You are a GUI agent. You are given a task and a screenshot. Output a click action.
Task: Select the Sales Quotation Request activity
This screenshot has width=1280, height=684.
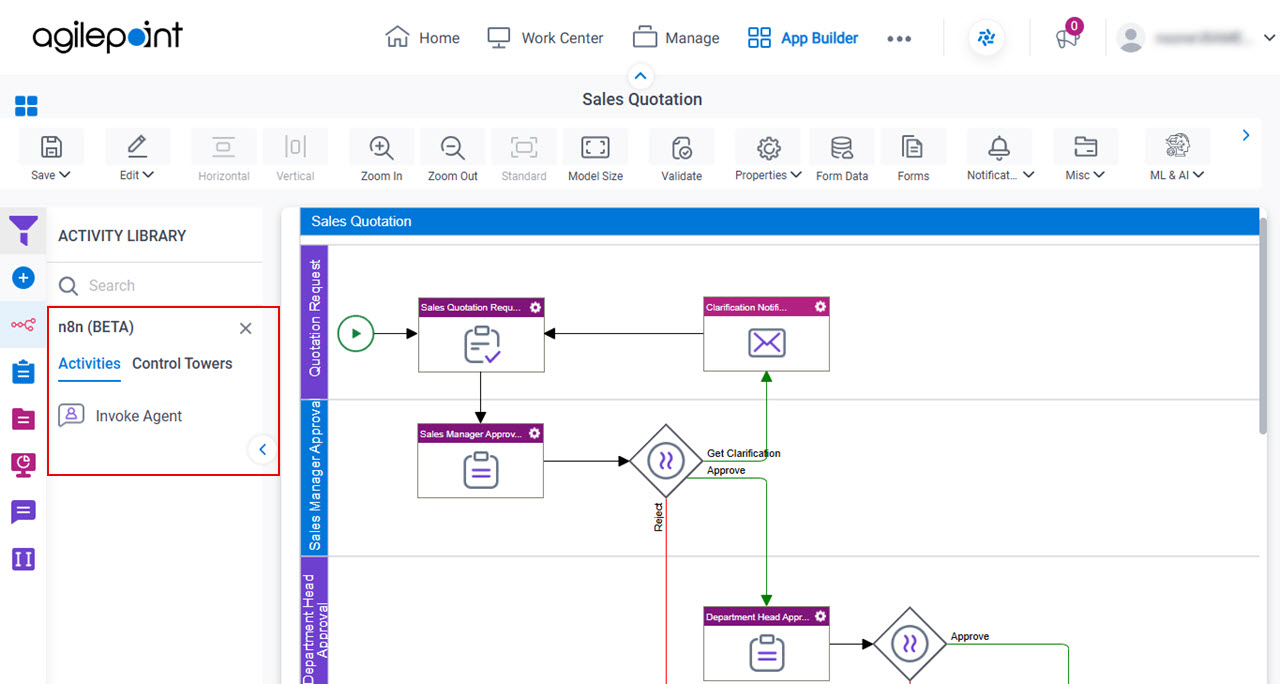click(481, 334)
